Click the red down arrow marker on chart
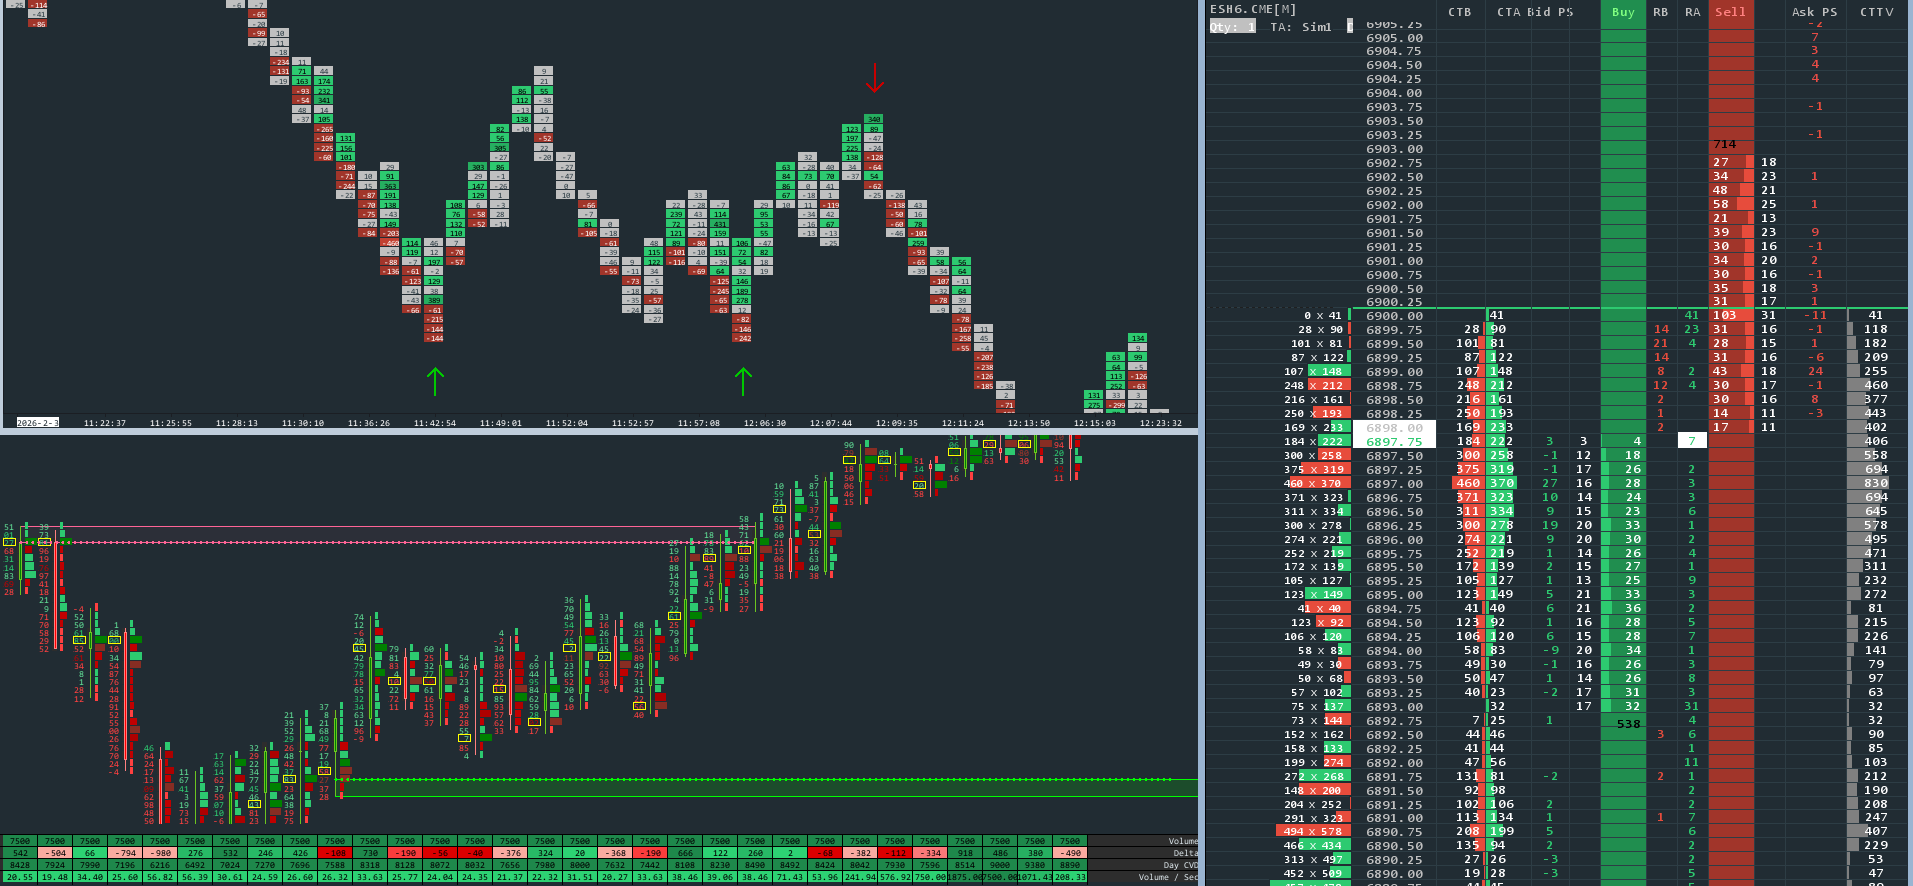1913x886 pixels. point(875,78)
